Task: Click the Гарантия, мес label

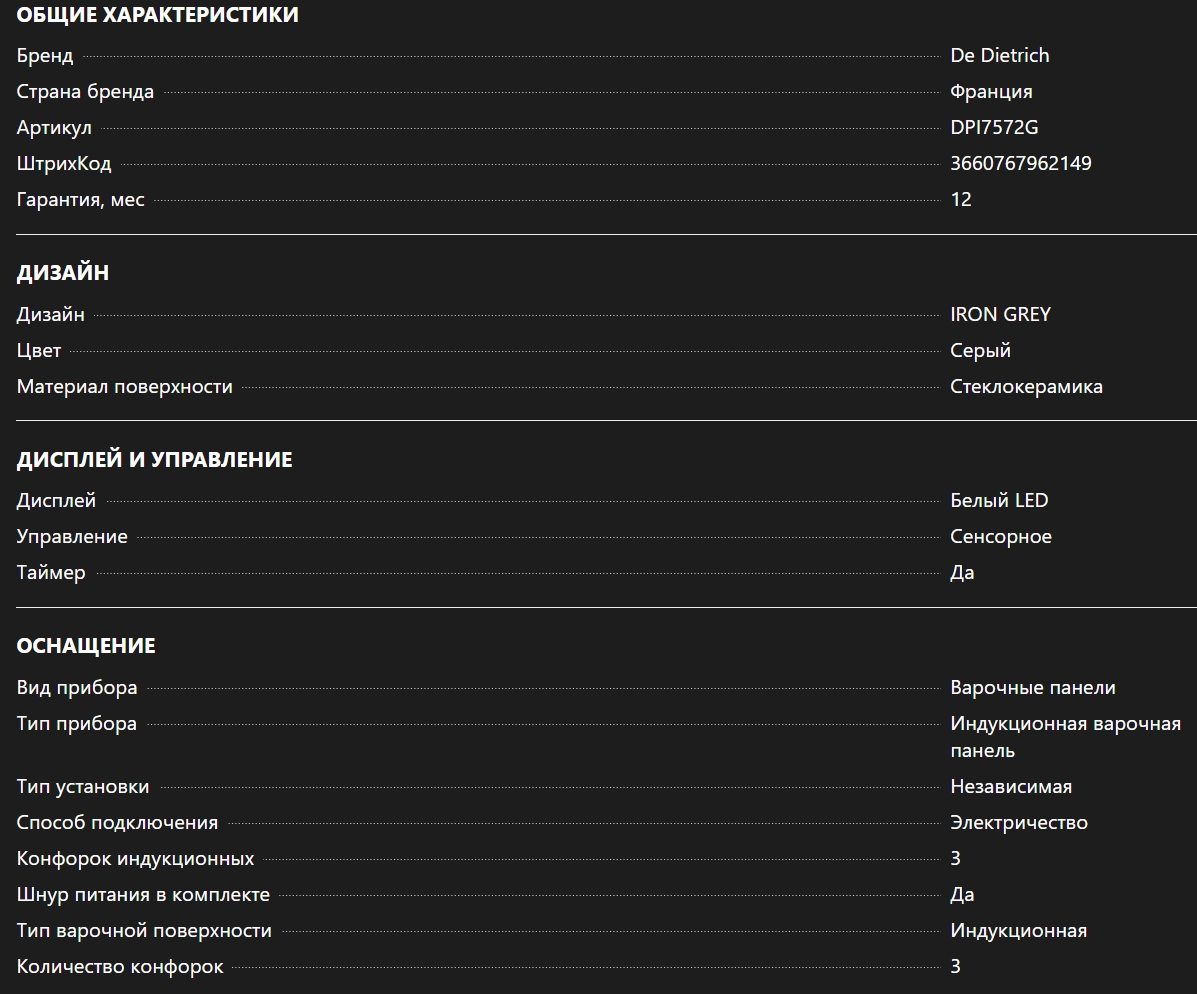Action: (x=80, y=200)
